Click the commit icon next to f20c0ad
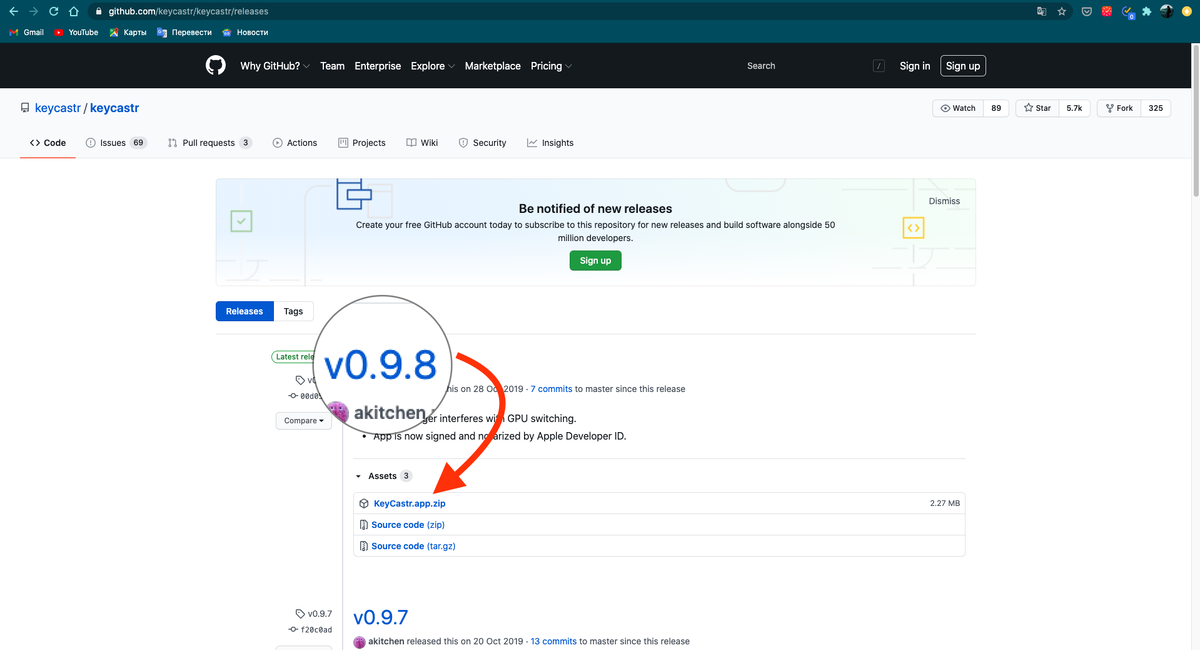 [x=293, y=630]
